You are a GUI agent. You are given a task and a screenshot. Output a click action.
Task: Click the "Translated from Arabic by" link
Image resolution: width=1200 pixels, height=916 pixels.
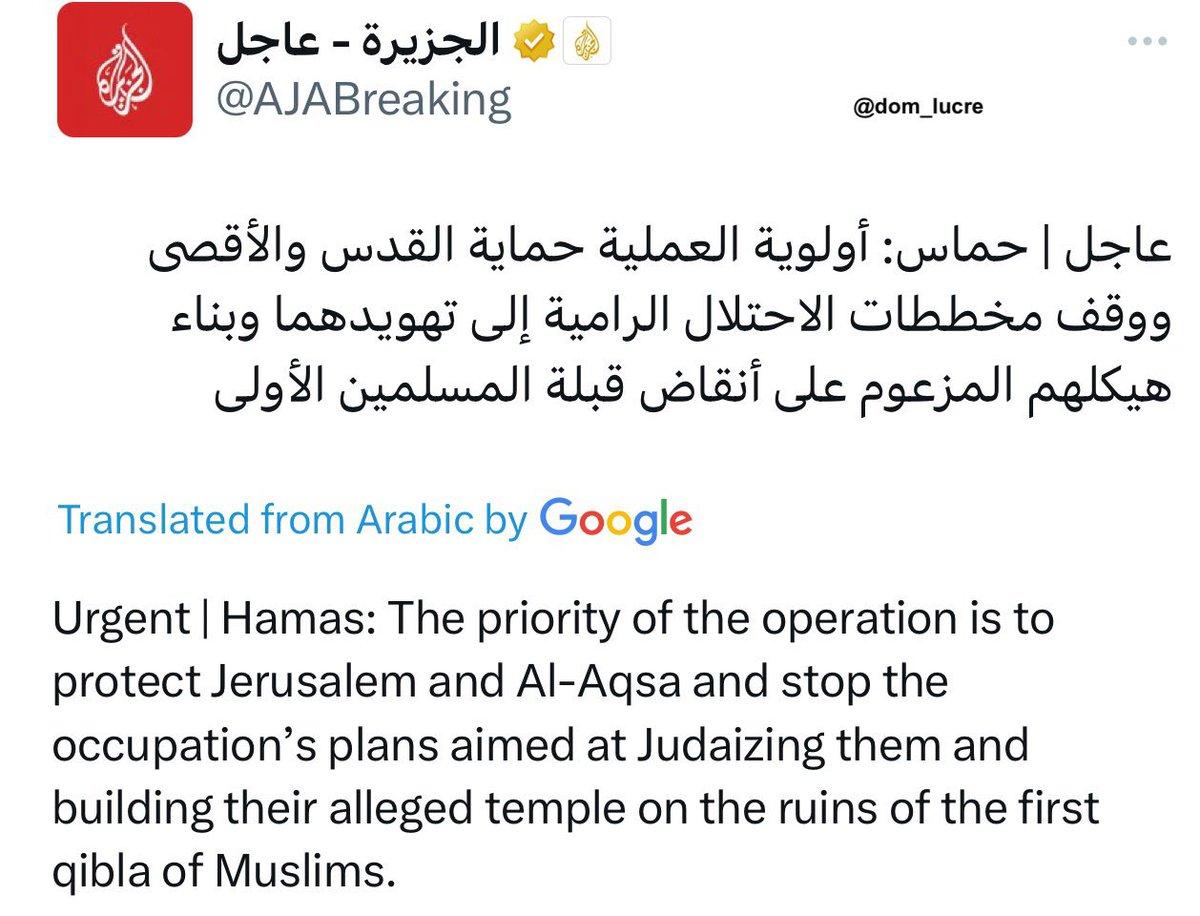tap(292, 520)
